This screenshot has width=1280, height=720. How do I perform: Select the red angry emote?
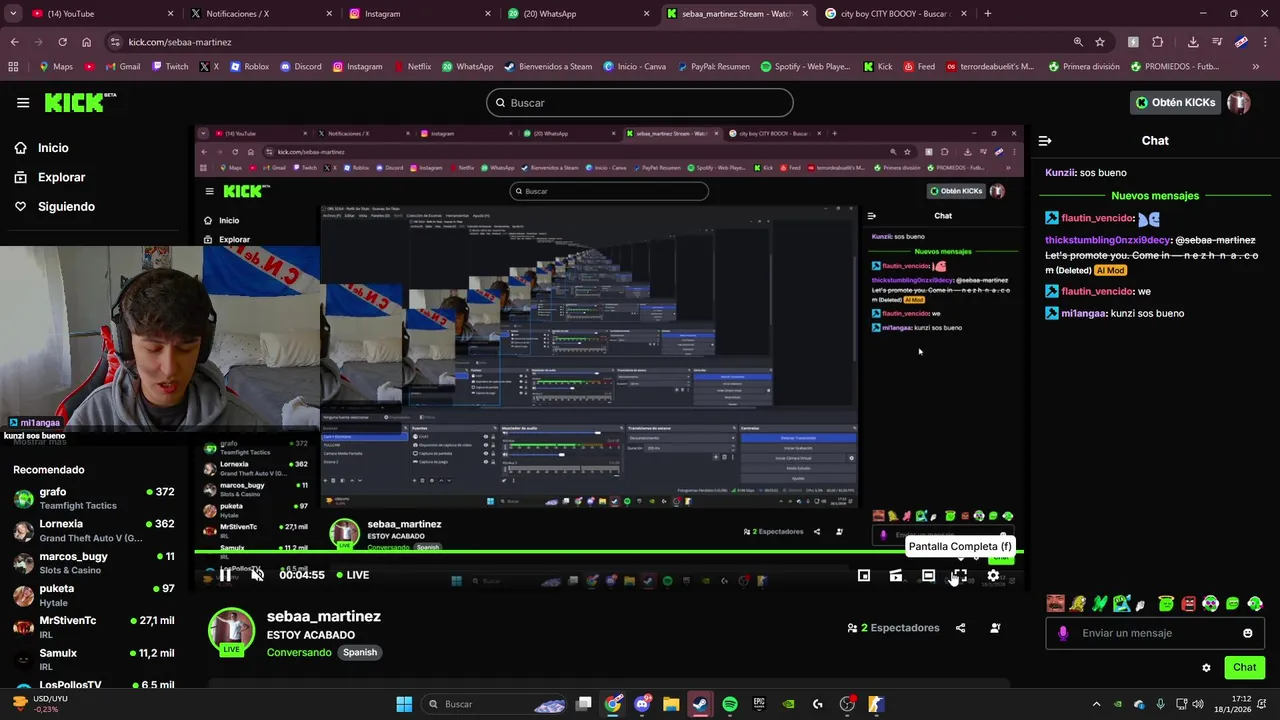pyautogui.click(x=1188, y=603)
